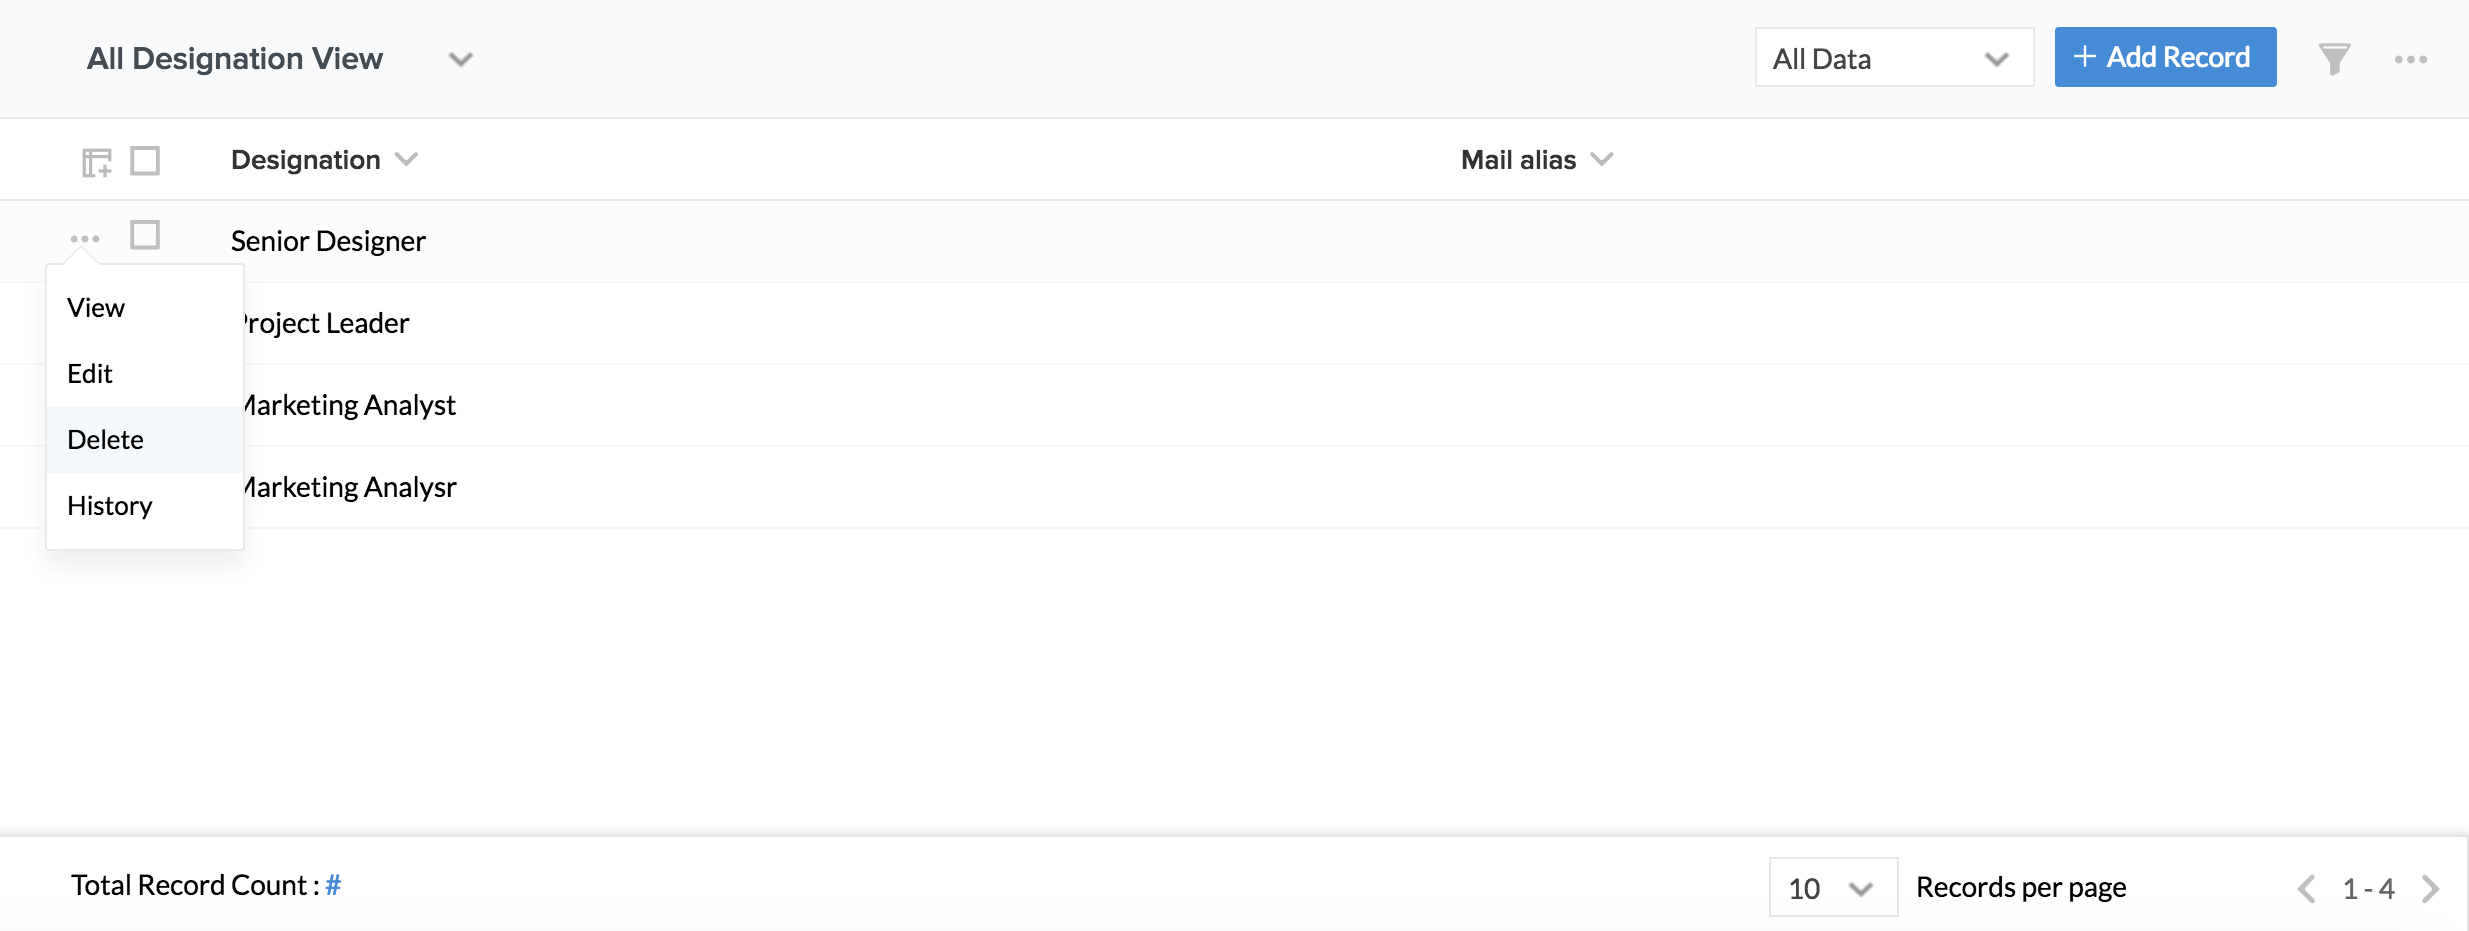The width and height of the screenshot is (2469, 931).
Task: Sort using Designation column header arrow
Action: (x=406, y=160)
